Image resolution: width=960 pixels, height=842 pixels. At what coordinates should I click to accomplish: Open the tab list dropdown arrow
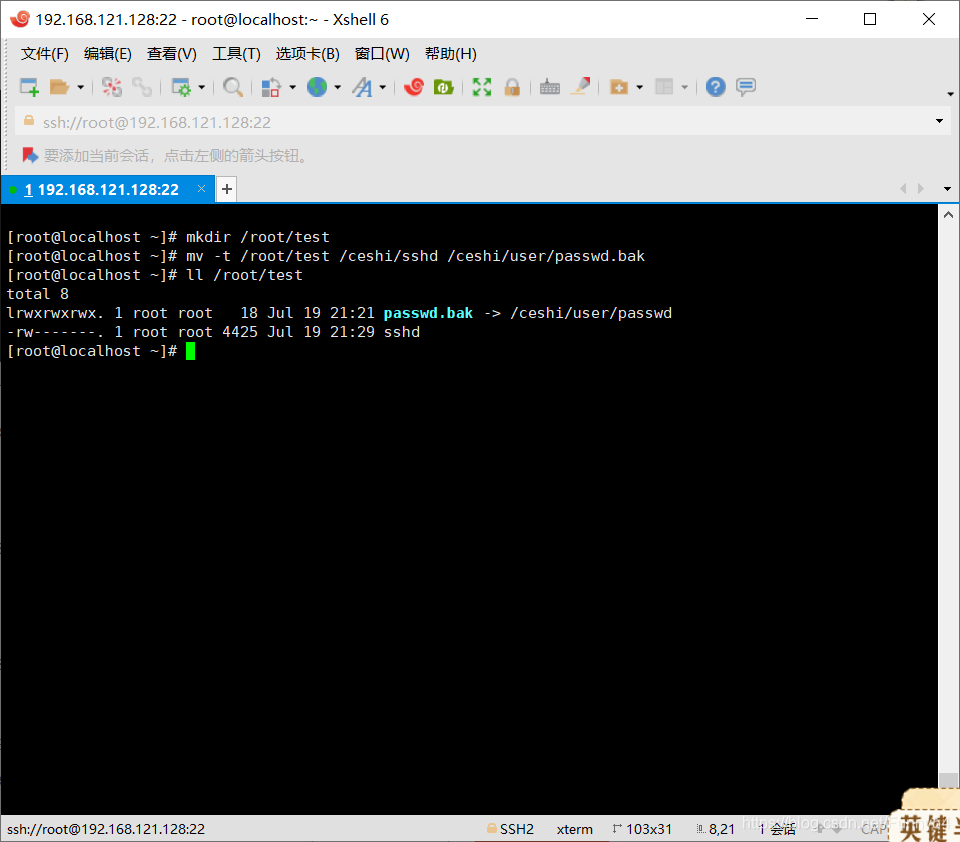pyautogui.click(x=947, y=189)
